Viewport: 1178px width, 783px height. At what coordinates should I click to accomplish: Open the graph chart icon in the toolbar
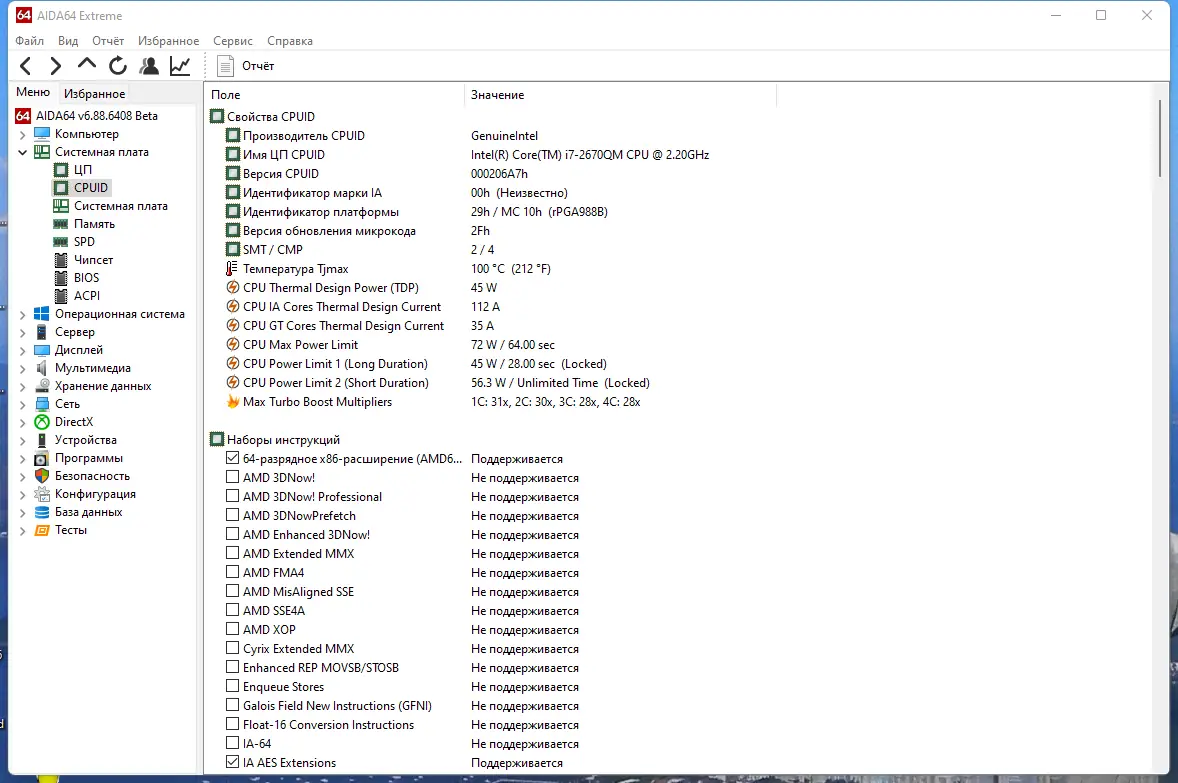(180, 66)
